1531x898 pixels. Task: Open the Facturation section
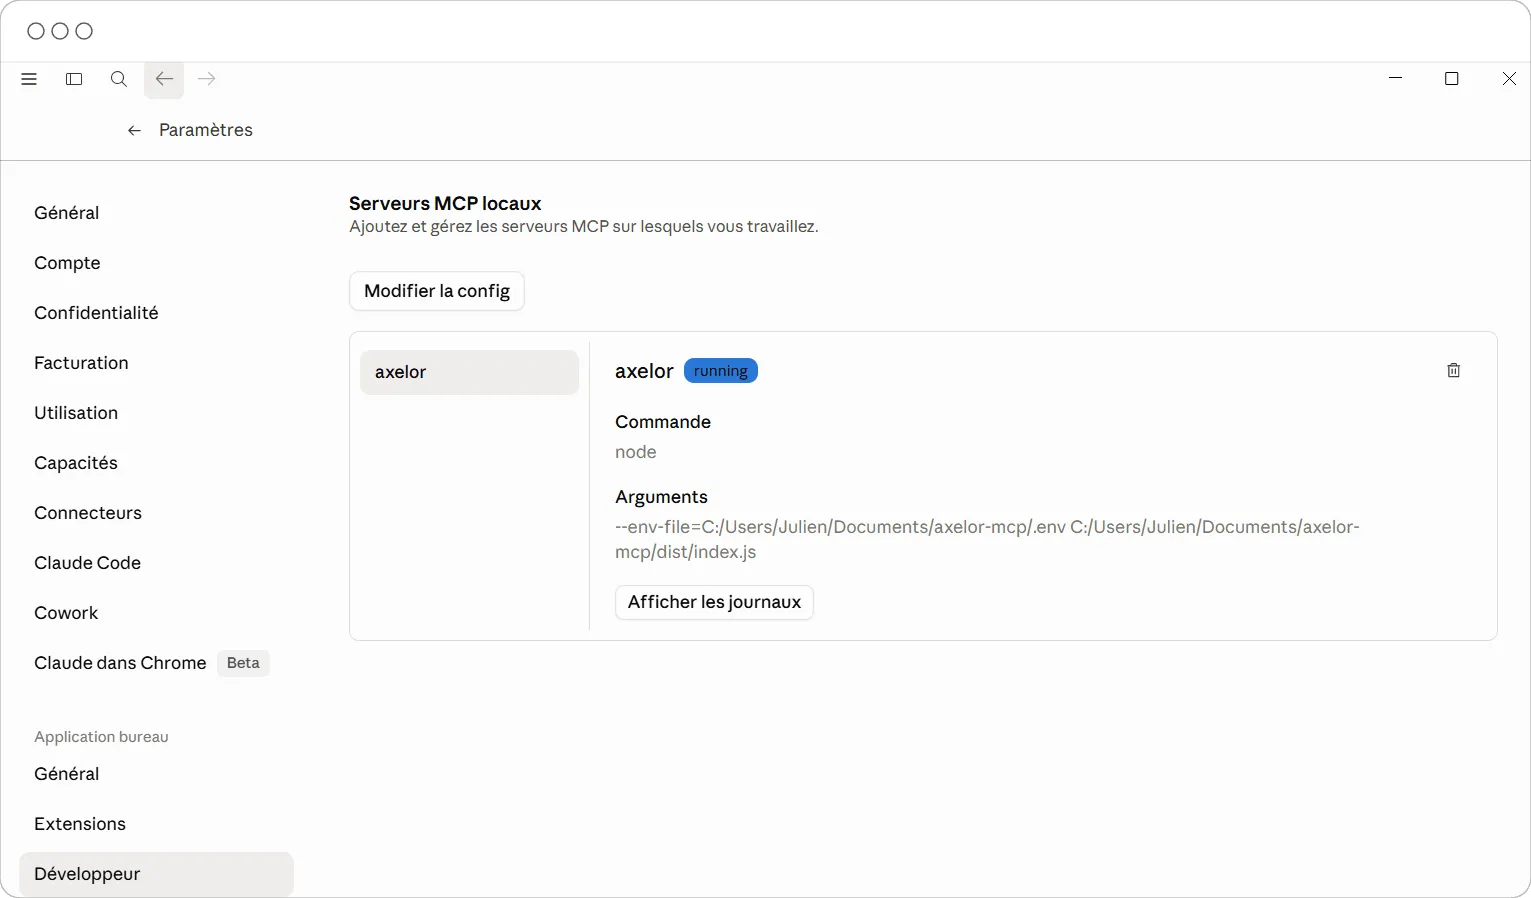coord(81,363)
